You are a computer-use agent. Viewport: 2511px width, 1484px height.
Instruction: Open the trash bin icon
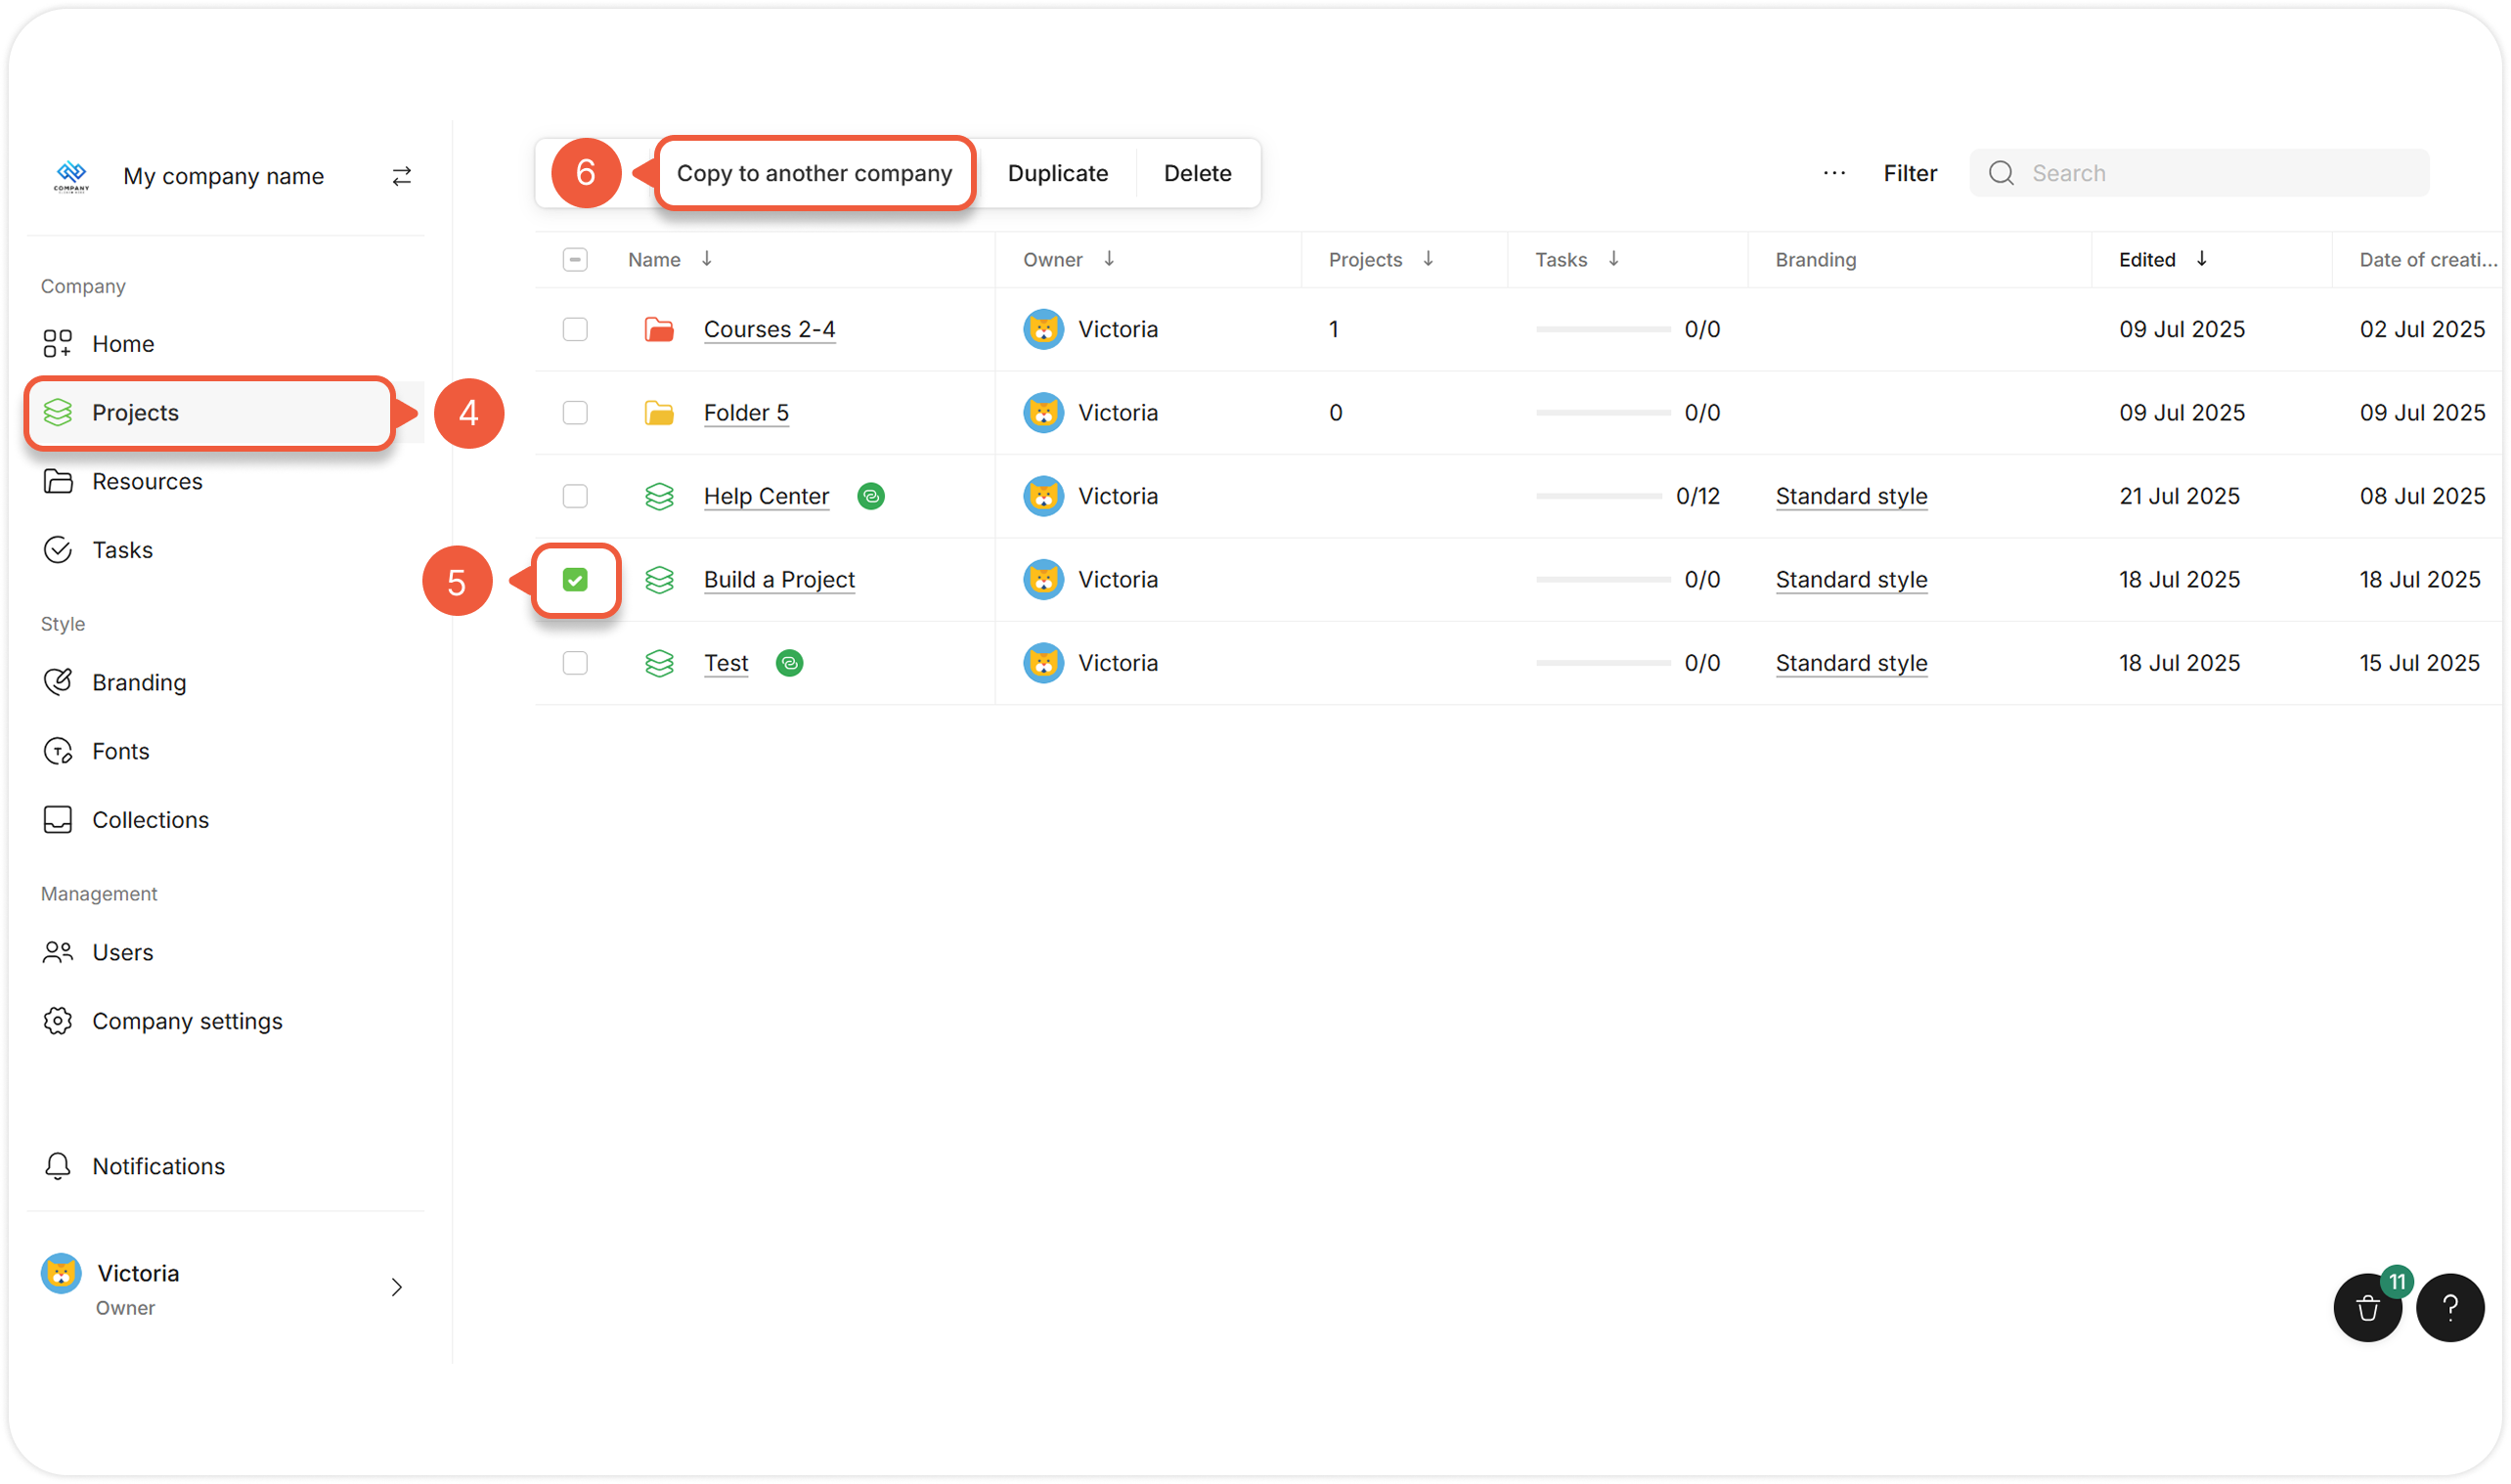click(2367, 1307)
